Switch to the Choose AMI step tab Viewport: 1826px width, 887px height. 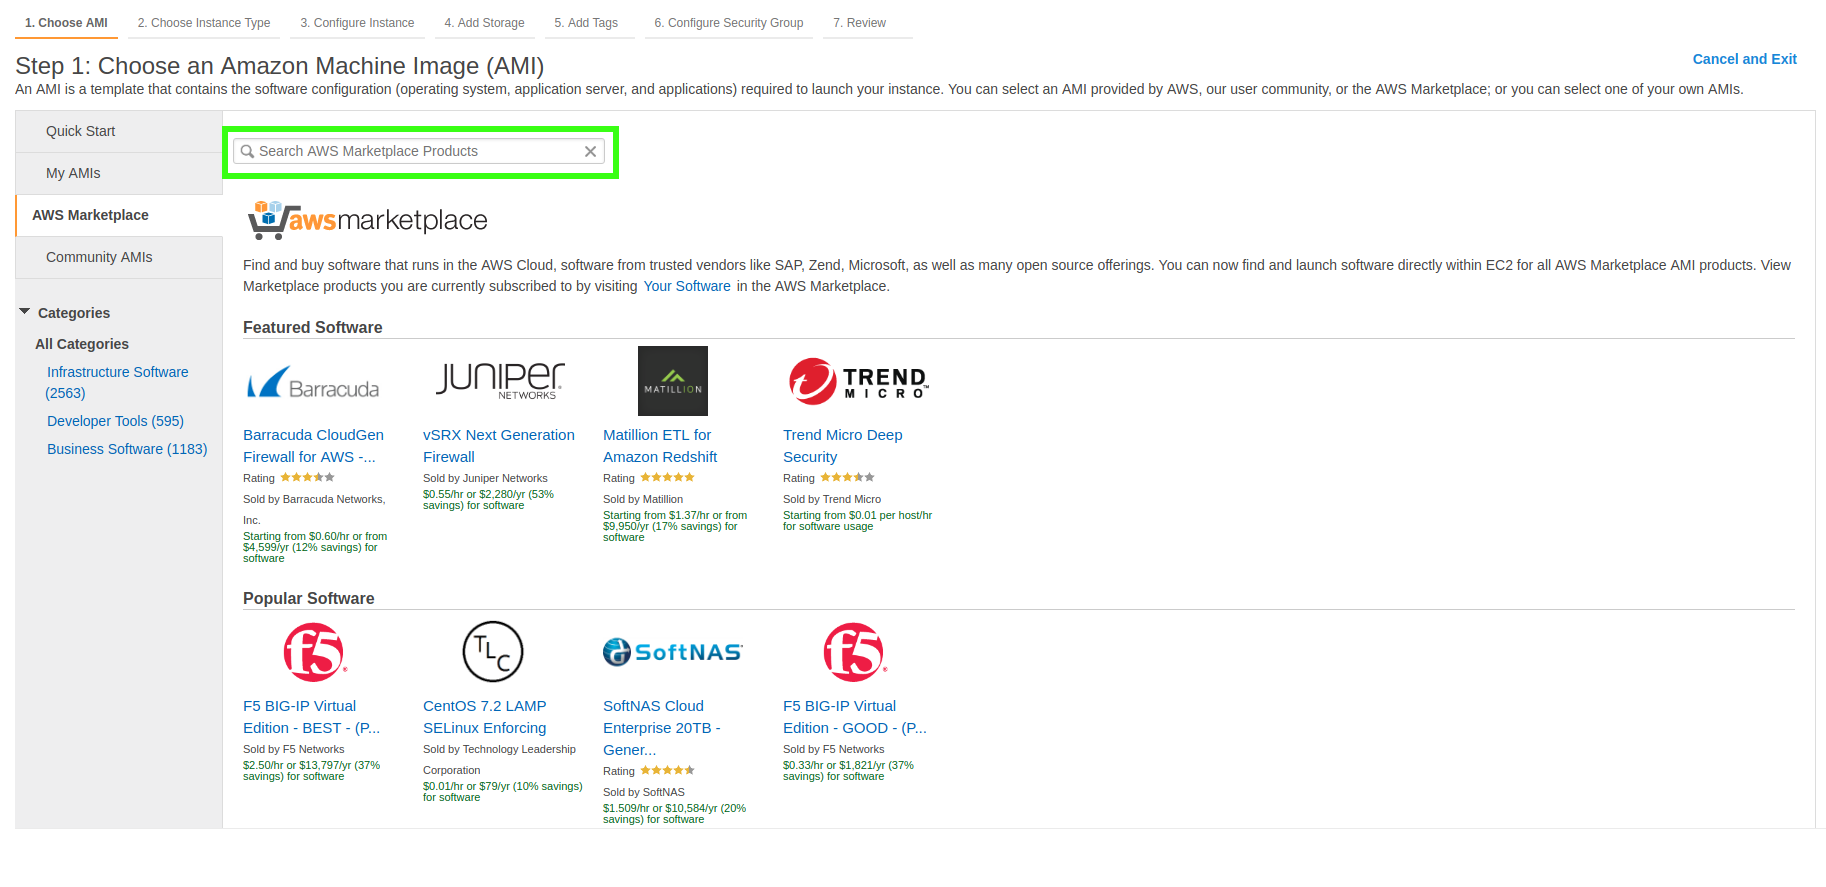coord(66,23)
